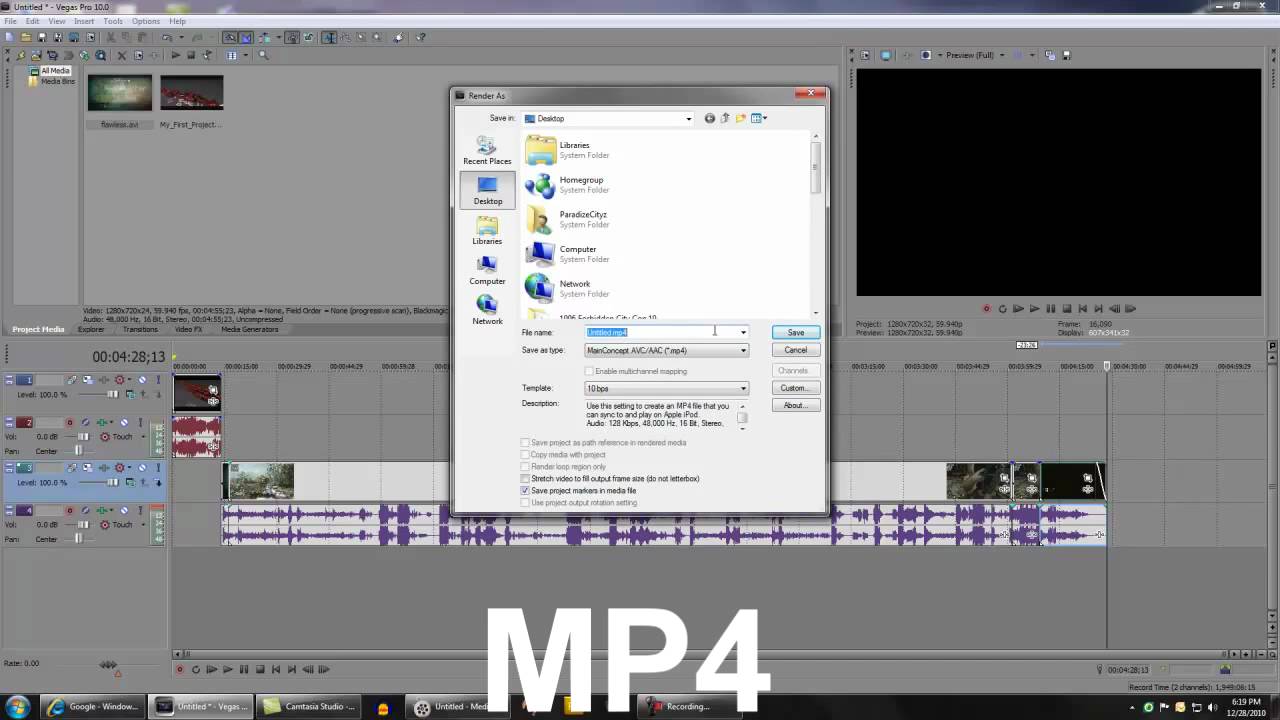Click Play in timeline transport bar
Screen dimensions: 1280x720
(x=227, y=669)
